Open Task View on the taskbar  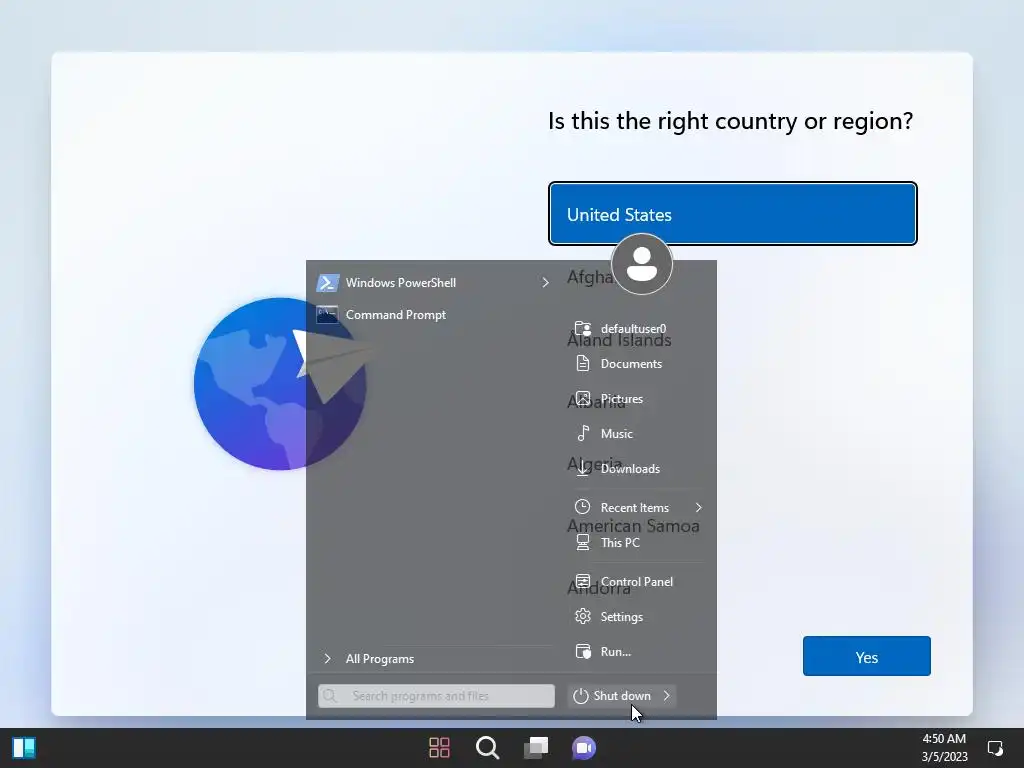tap(536, 748)
